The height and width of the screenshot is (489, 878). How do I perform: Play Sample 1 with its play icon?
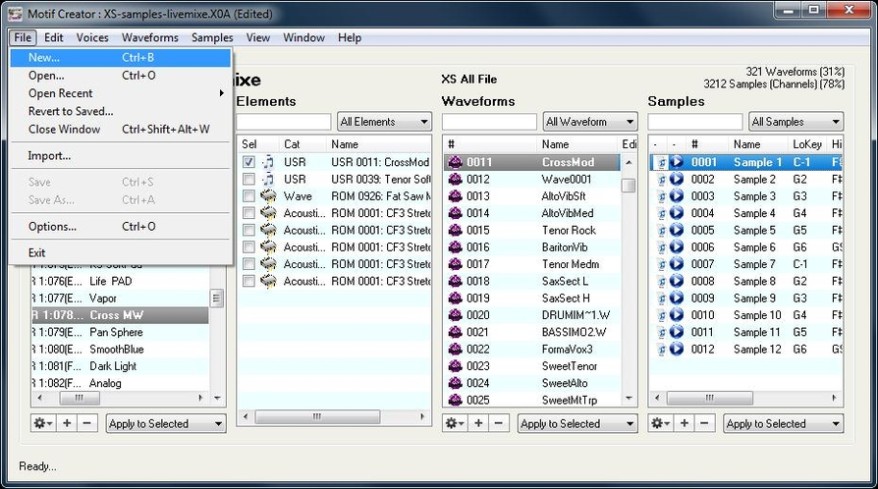tap(677, 162)
